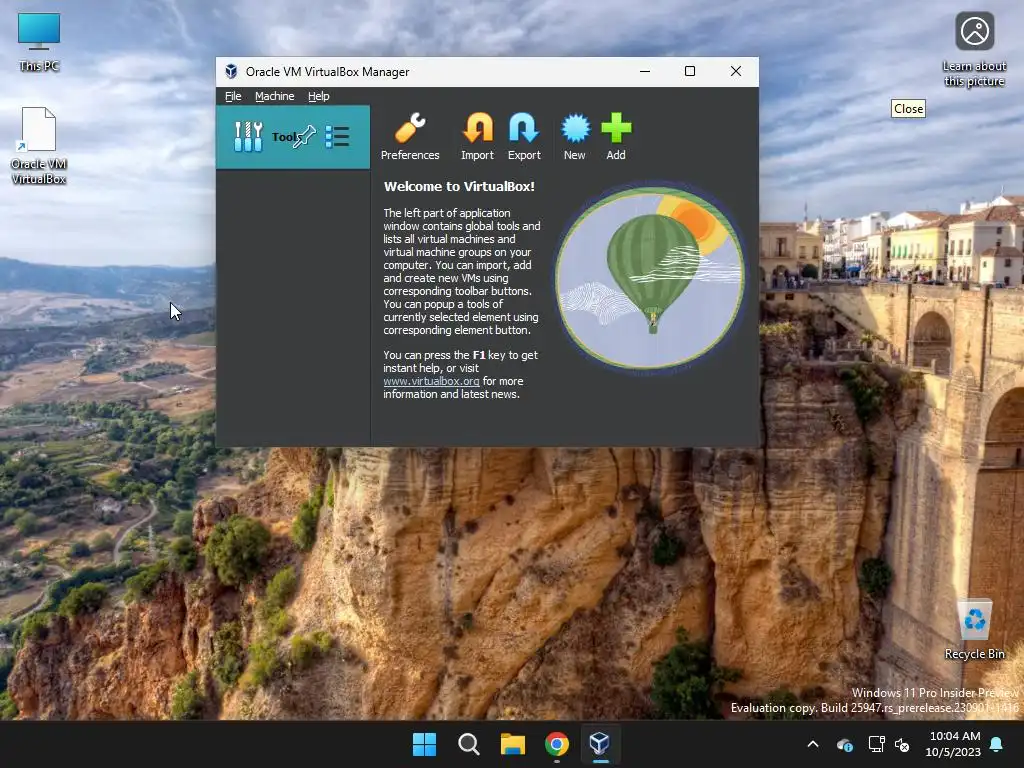1024x768 pixels.
Task: Click Learn about this picture icon
Action: click(x=974, y=49)
